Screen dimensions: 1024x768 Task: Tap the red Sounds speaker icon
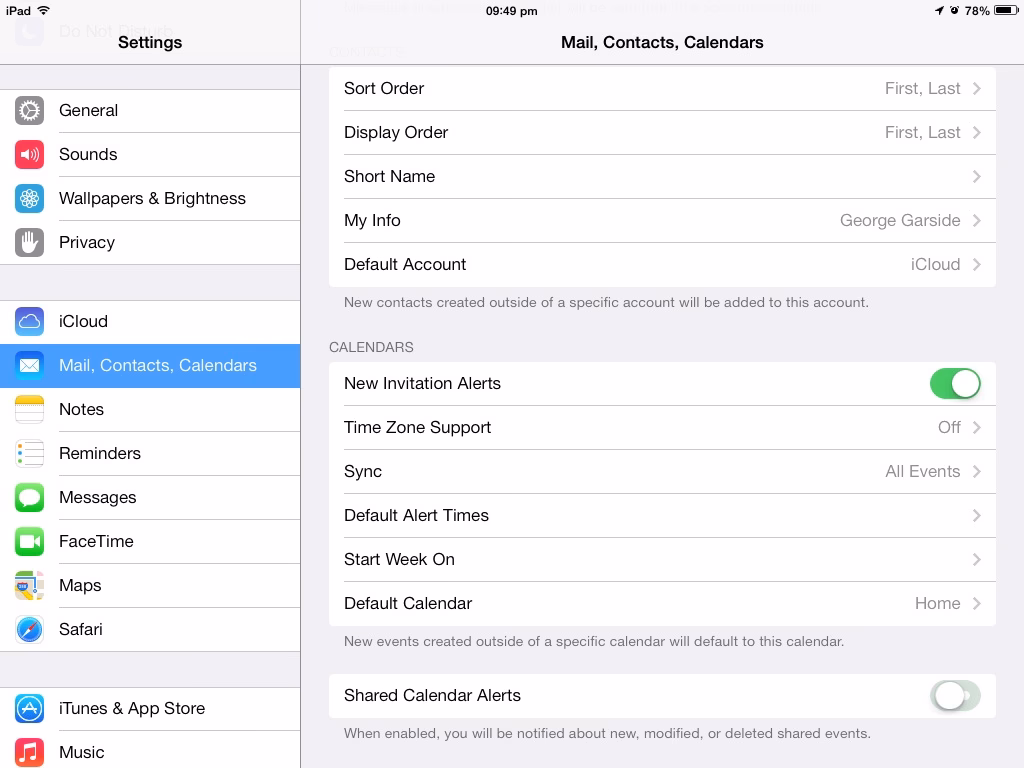[29, 154]
